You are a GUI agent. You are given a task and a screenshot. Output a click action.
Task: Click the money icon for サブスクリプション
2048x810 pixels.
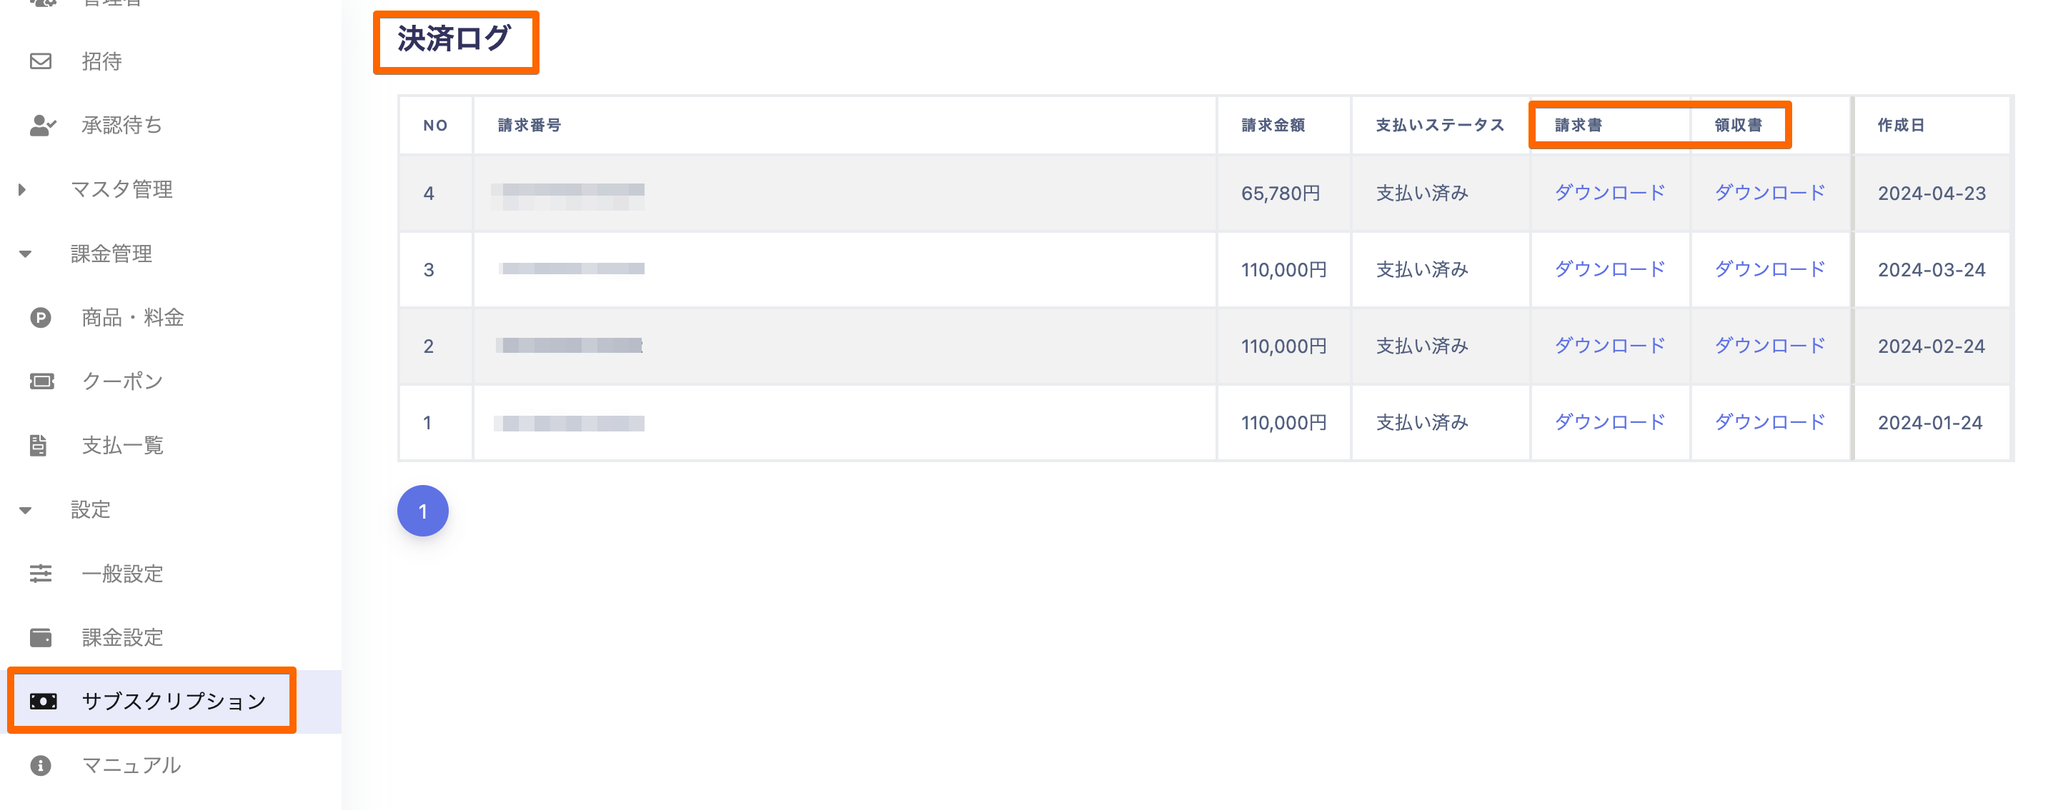pos(43,701)
